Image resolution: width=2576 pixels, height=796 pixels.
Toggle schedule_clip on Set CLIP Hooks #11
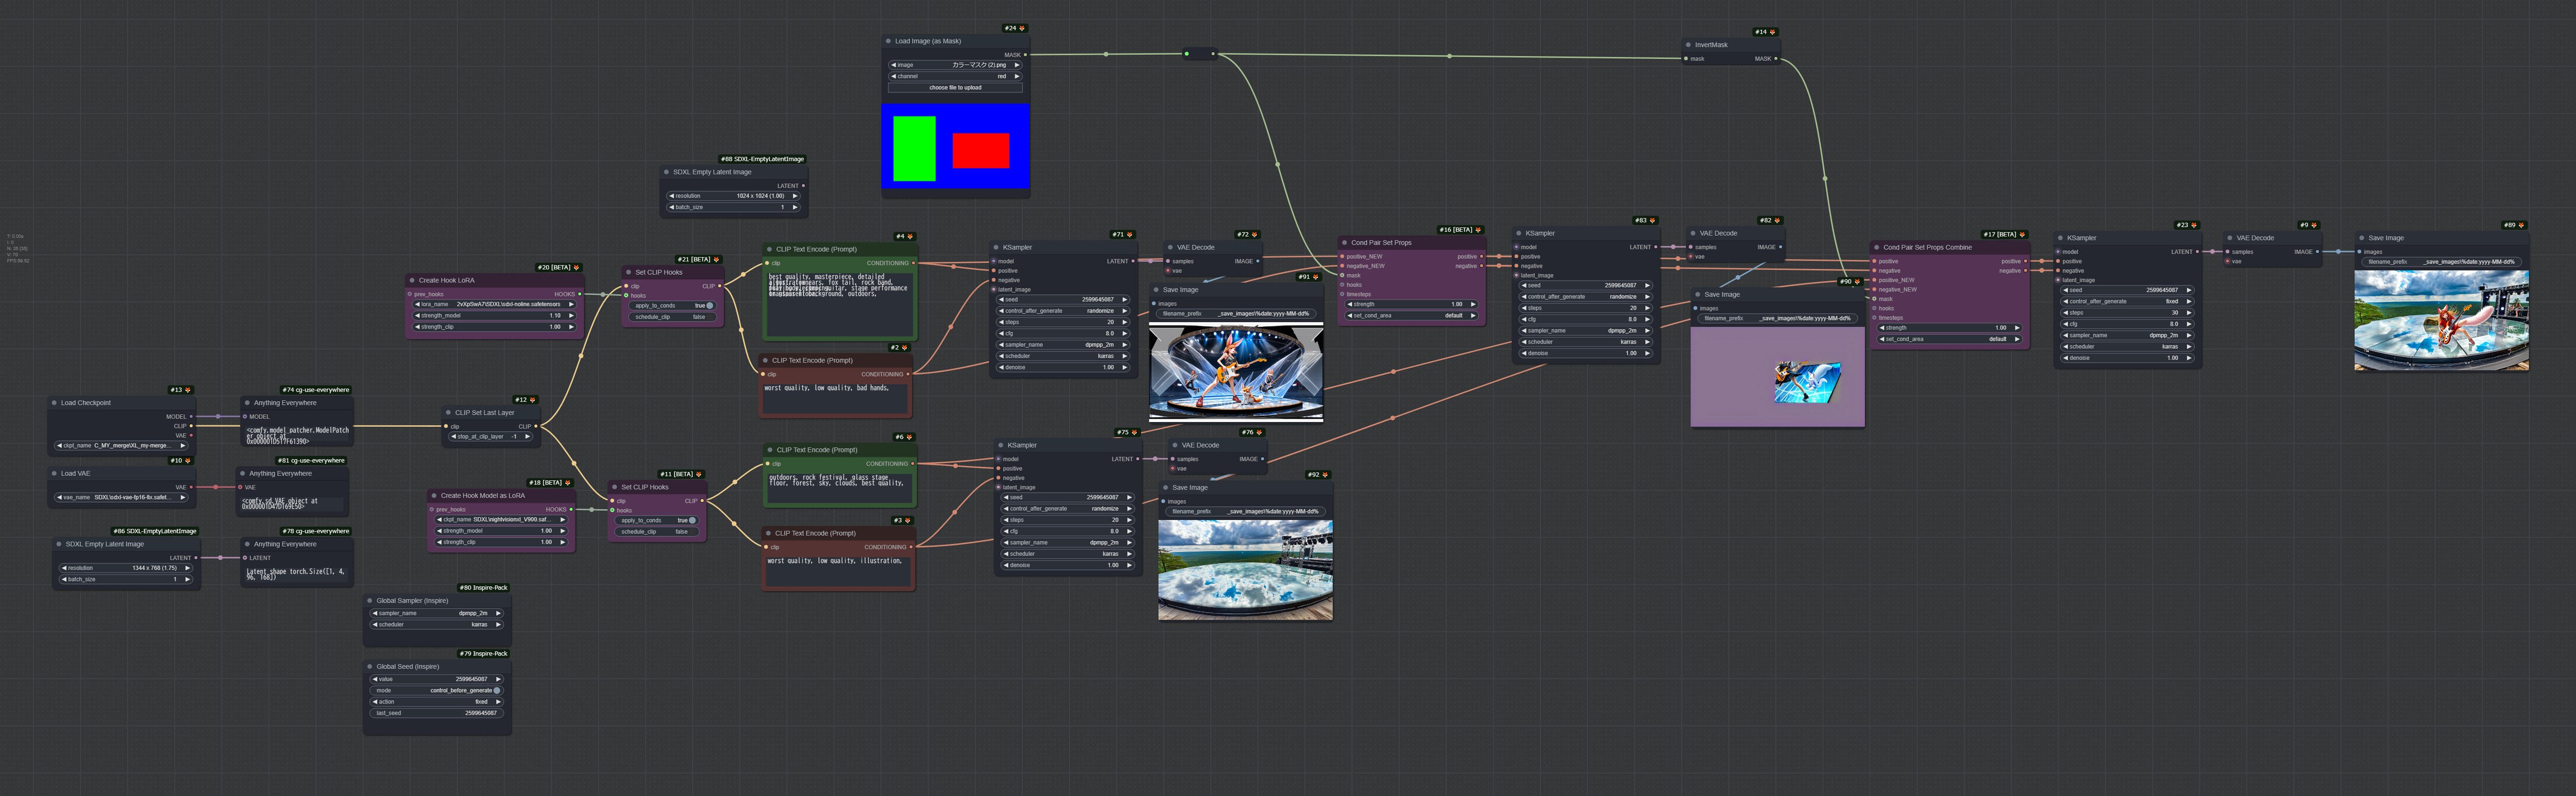click(658, 532)
